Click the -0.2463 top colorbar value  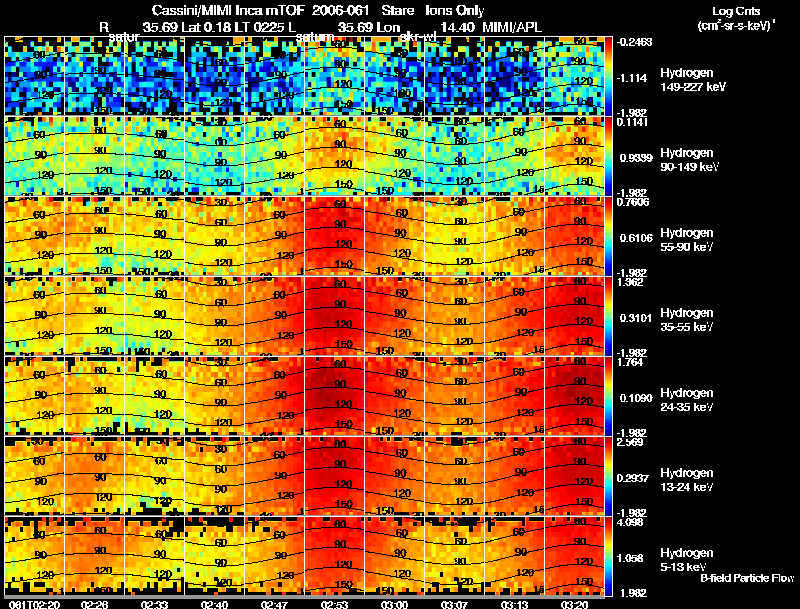tap(636, 42)
